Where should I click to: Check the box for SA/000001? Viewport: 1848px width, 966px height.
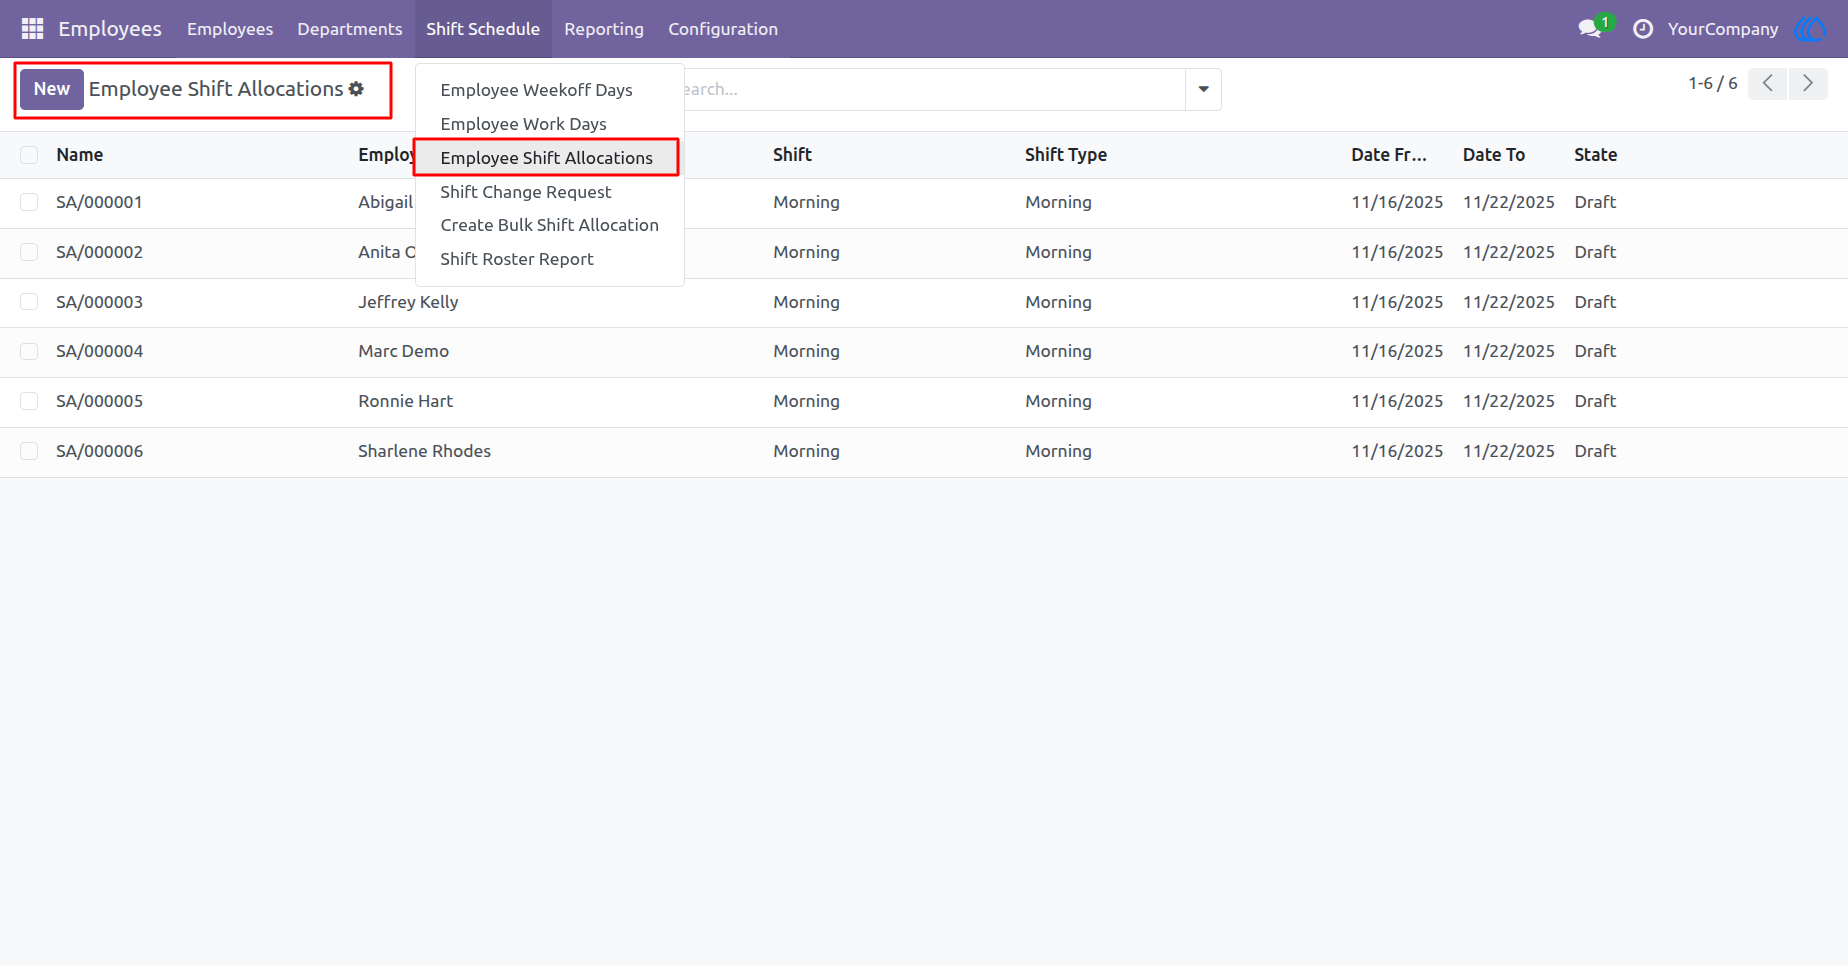[x=29, y=202]
